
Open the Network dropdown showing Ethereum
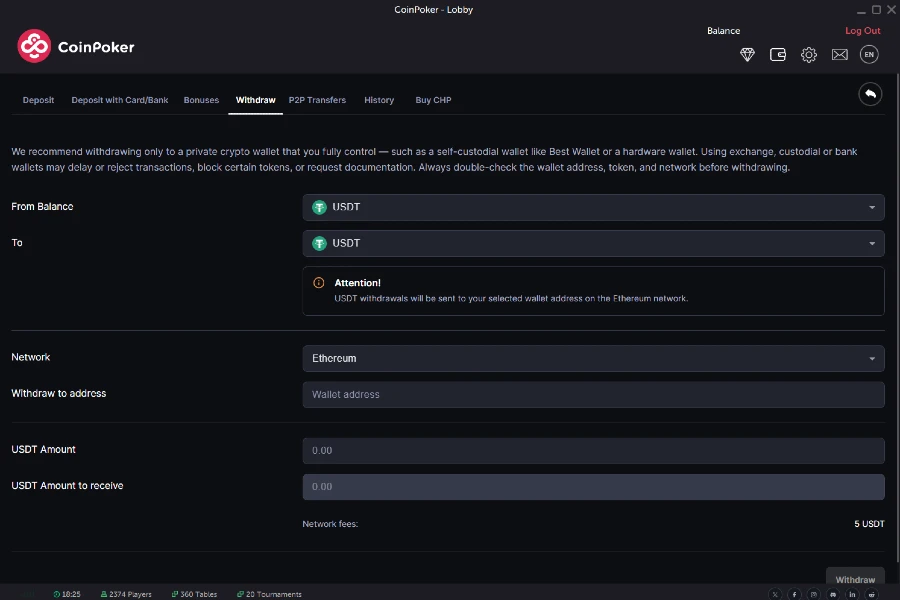(x=593, y=358)
